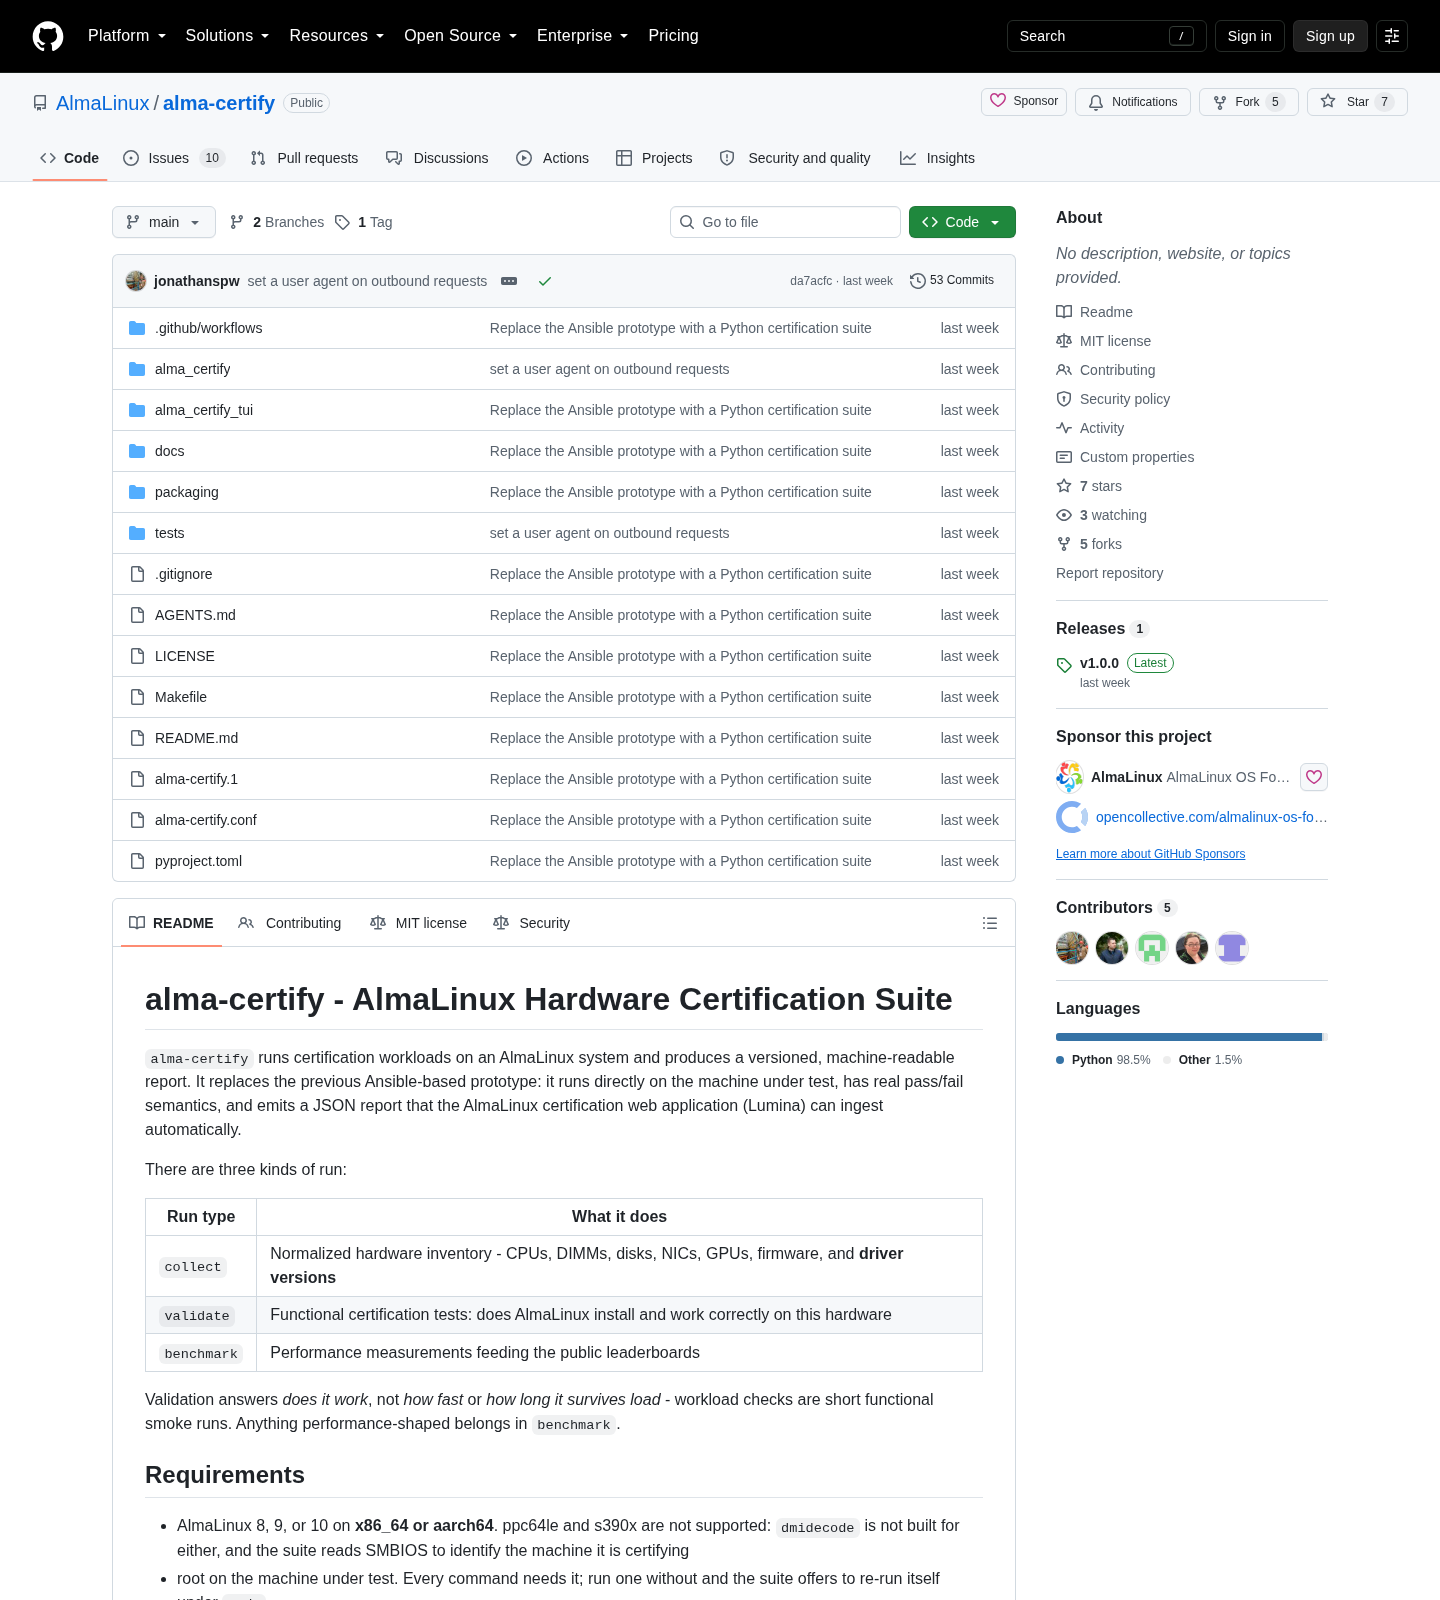Click the GitHub logo icon

click(48, 36)
